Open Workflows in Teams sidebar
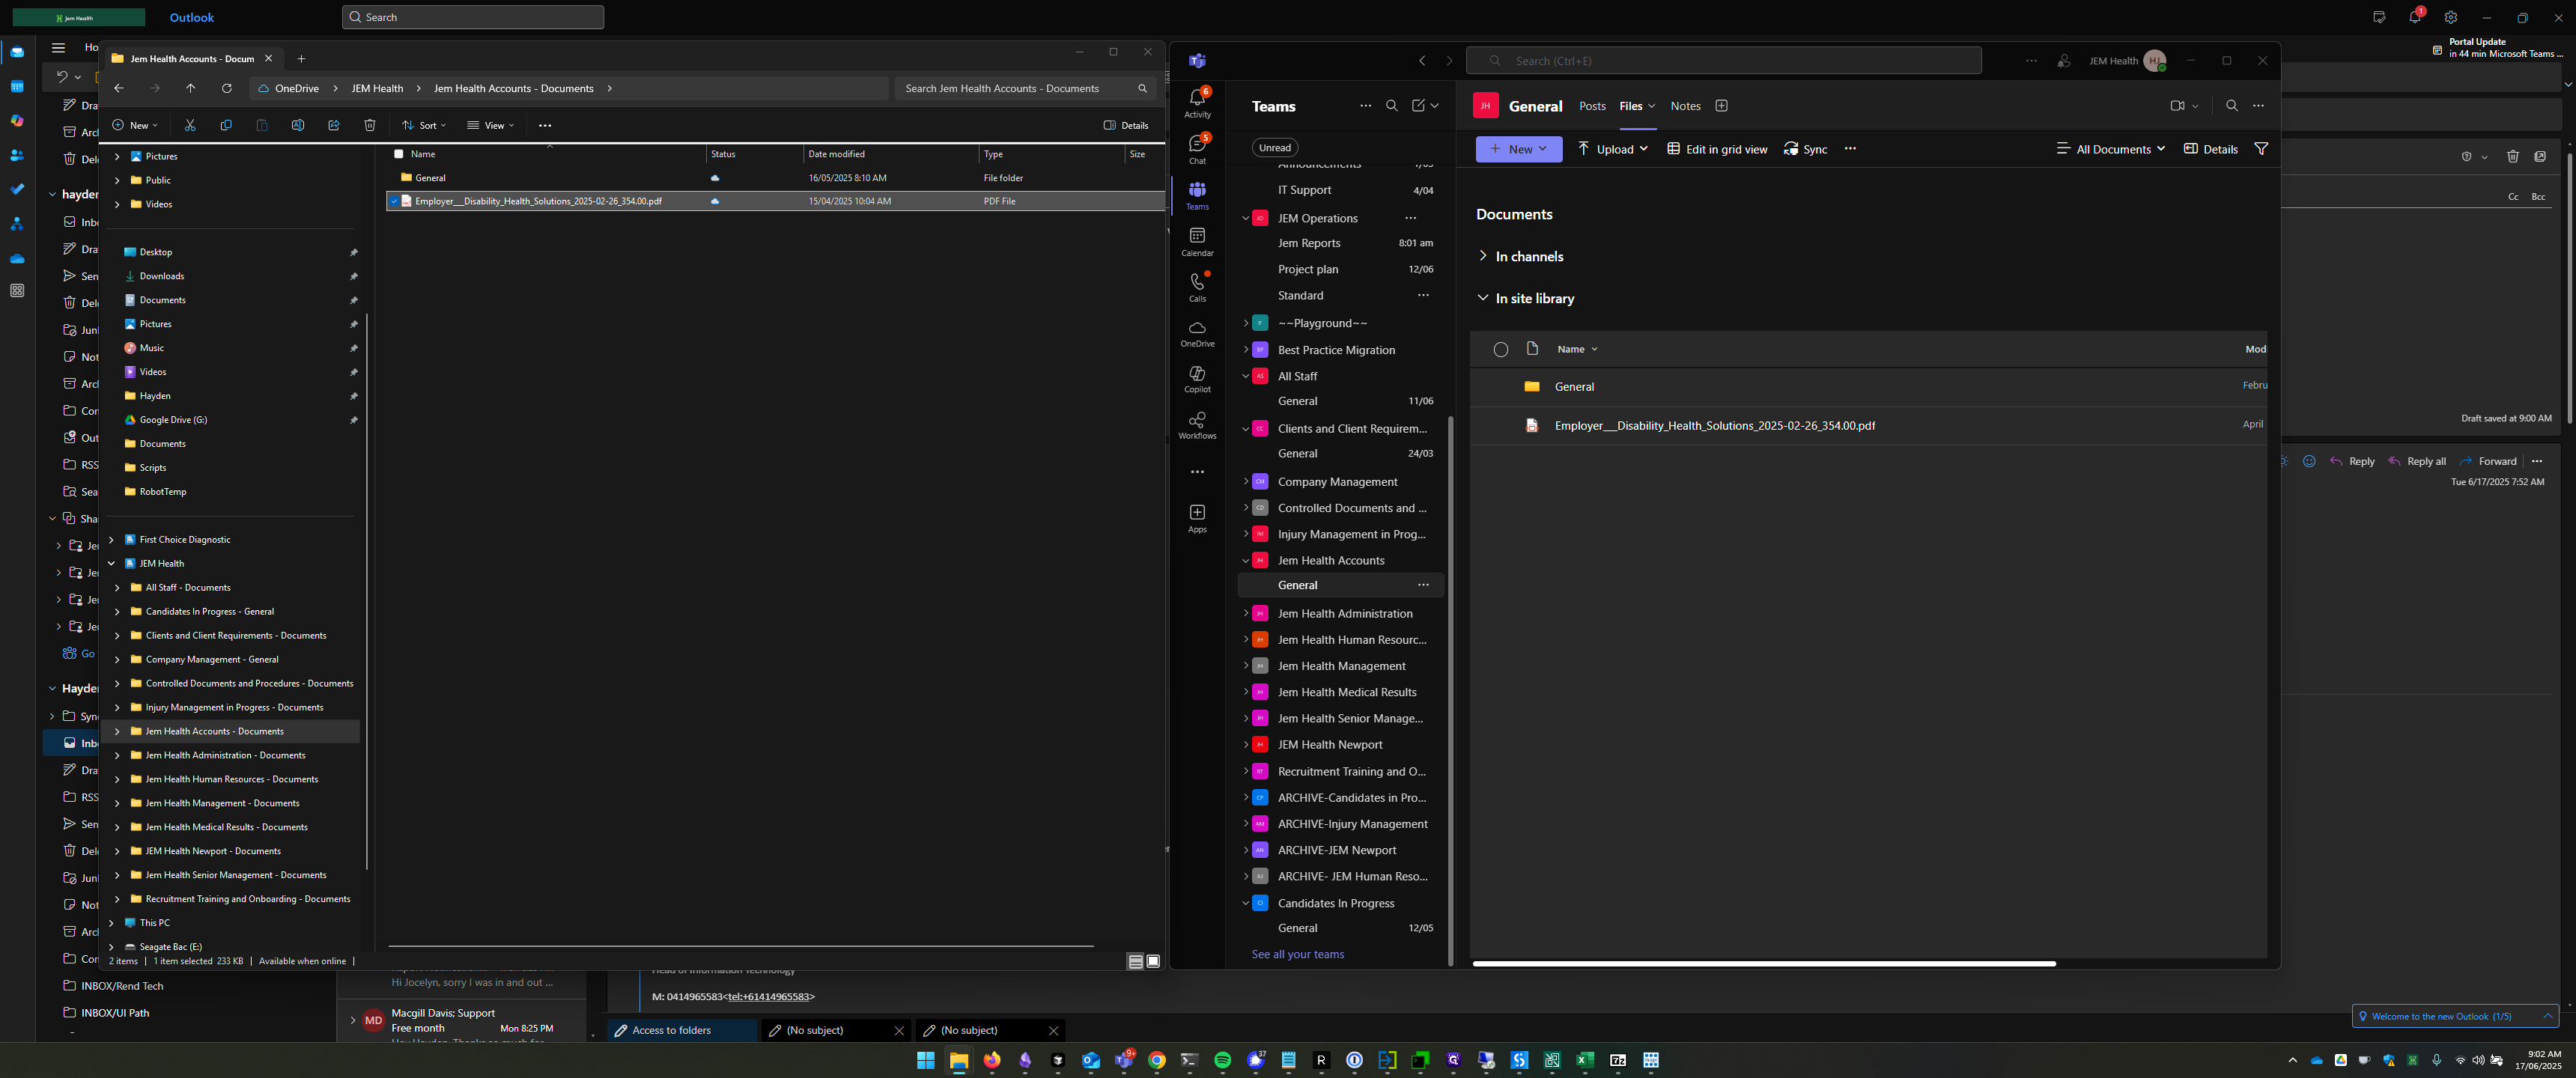2576x1078 pixels. [1197, 425]
